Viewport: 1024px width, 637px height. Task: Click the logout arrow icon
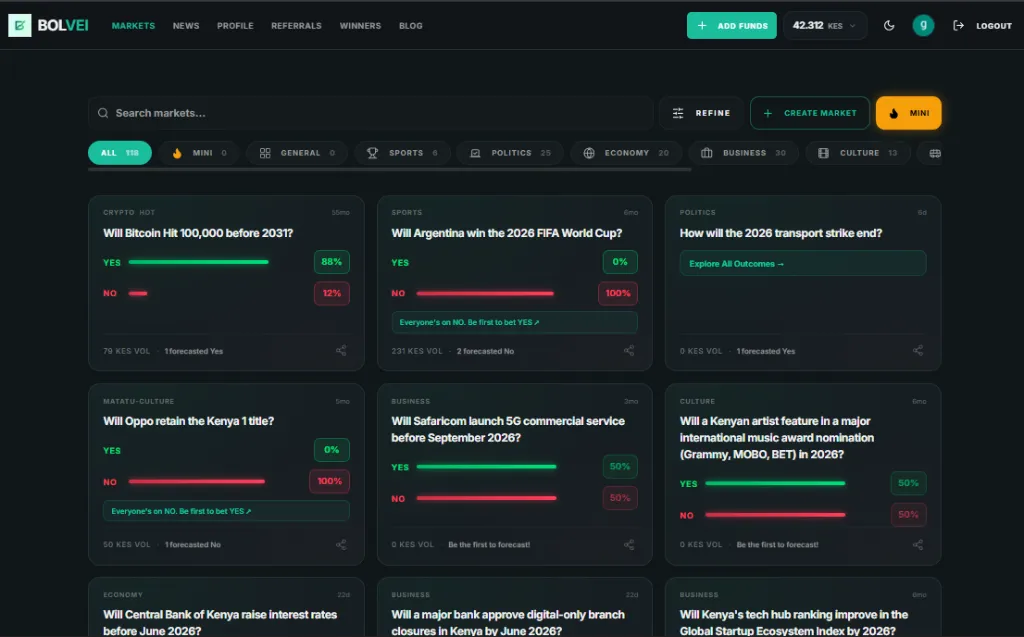(958, 25)
